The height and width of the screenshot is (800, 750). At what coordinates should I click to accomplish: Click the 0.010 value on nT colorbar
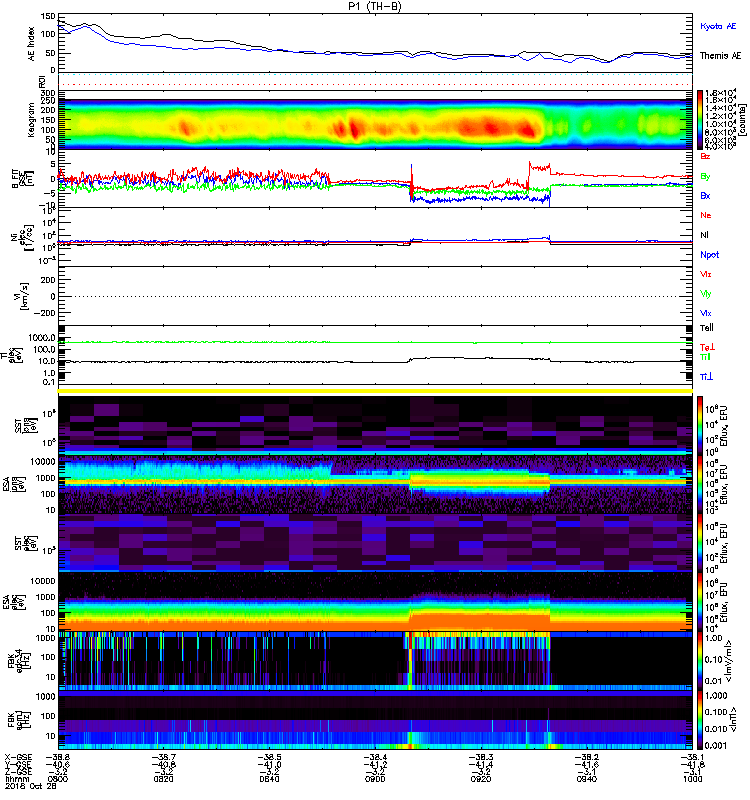point(715,729)
